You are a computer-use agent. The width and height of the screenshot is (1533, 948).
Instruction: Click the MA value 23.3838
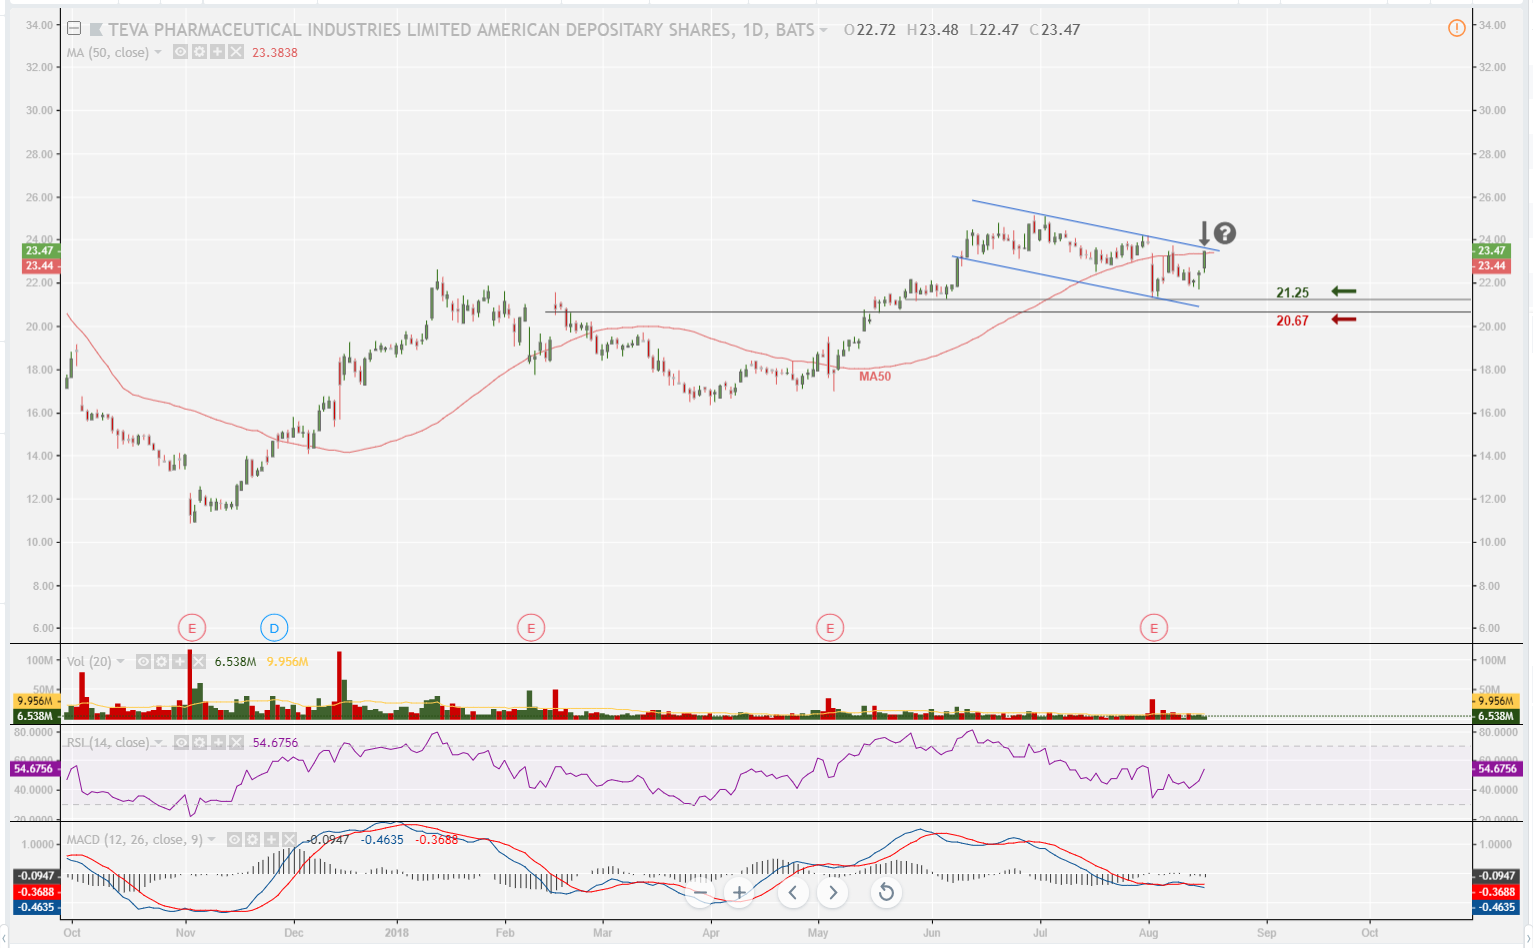(275, 52)
